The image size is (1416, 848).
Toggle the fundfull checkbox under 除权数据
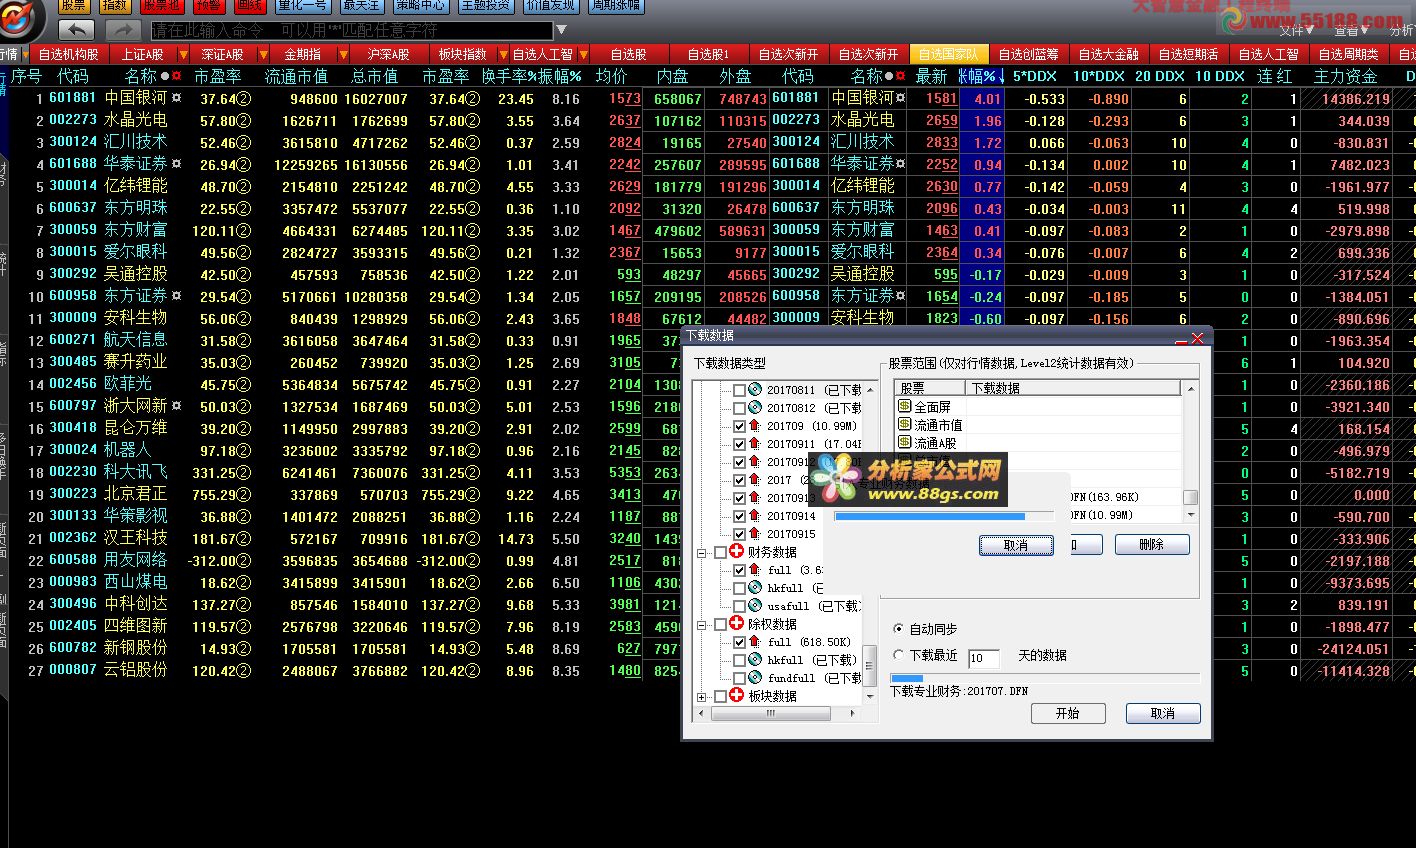coord(740,678)
